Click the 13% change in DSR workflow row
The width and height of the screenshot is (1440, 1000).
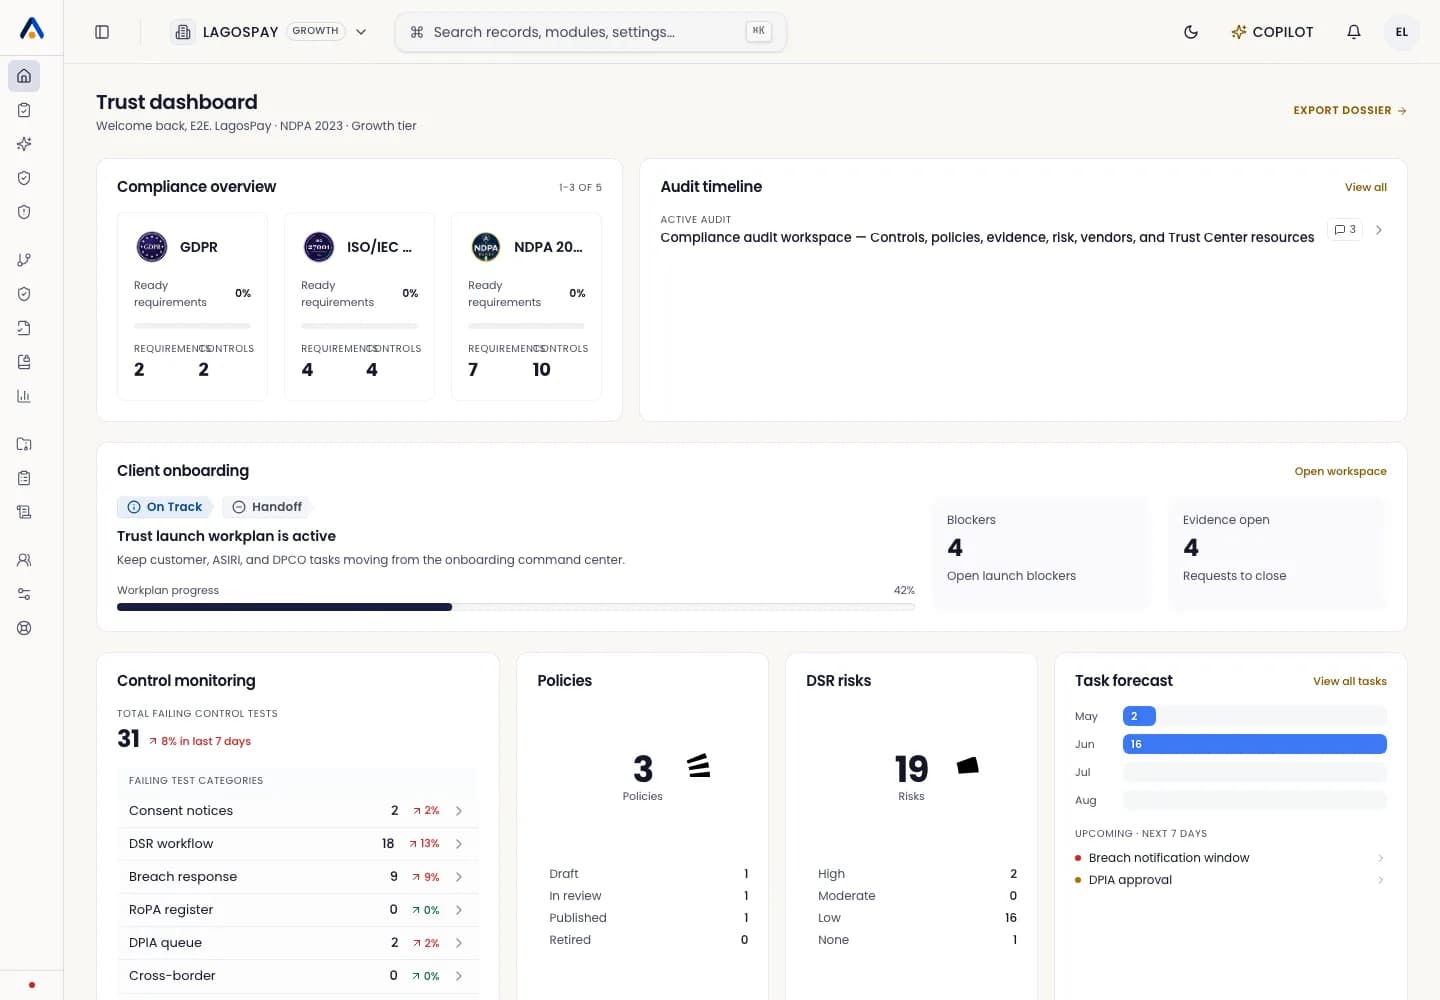[424, 844]
